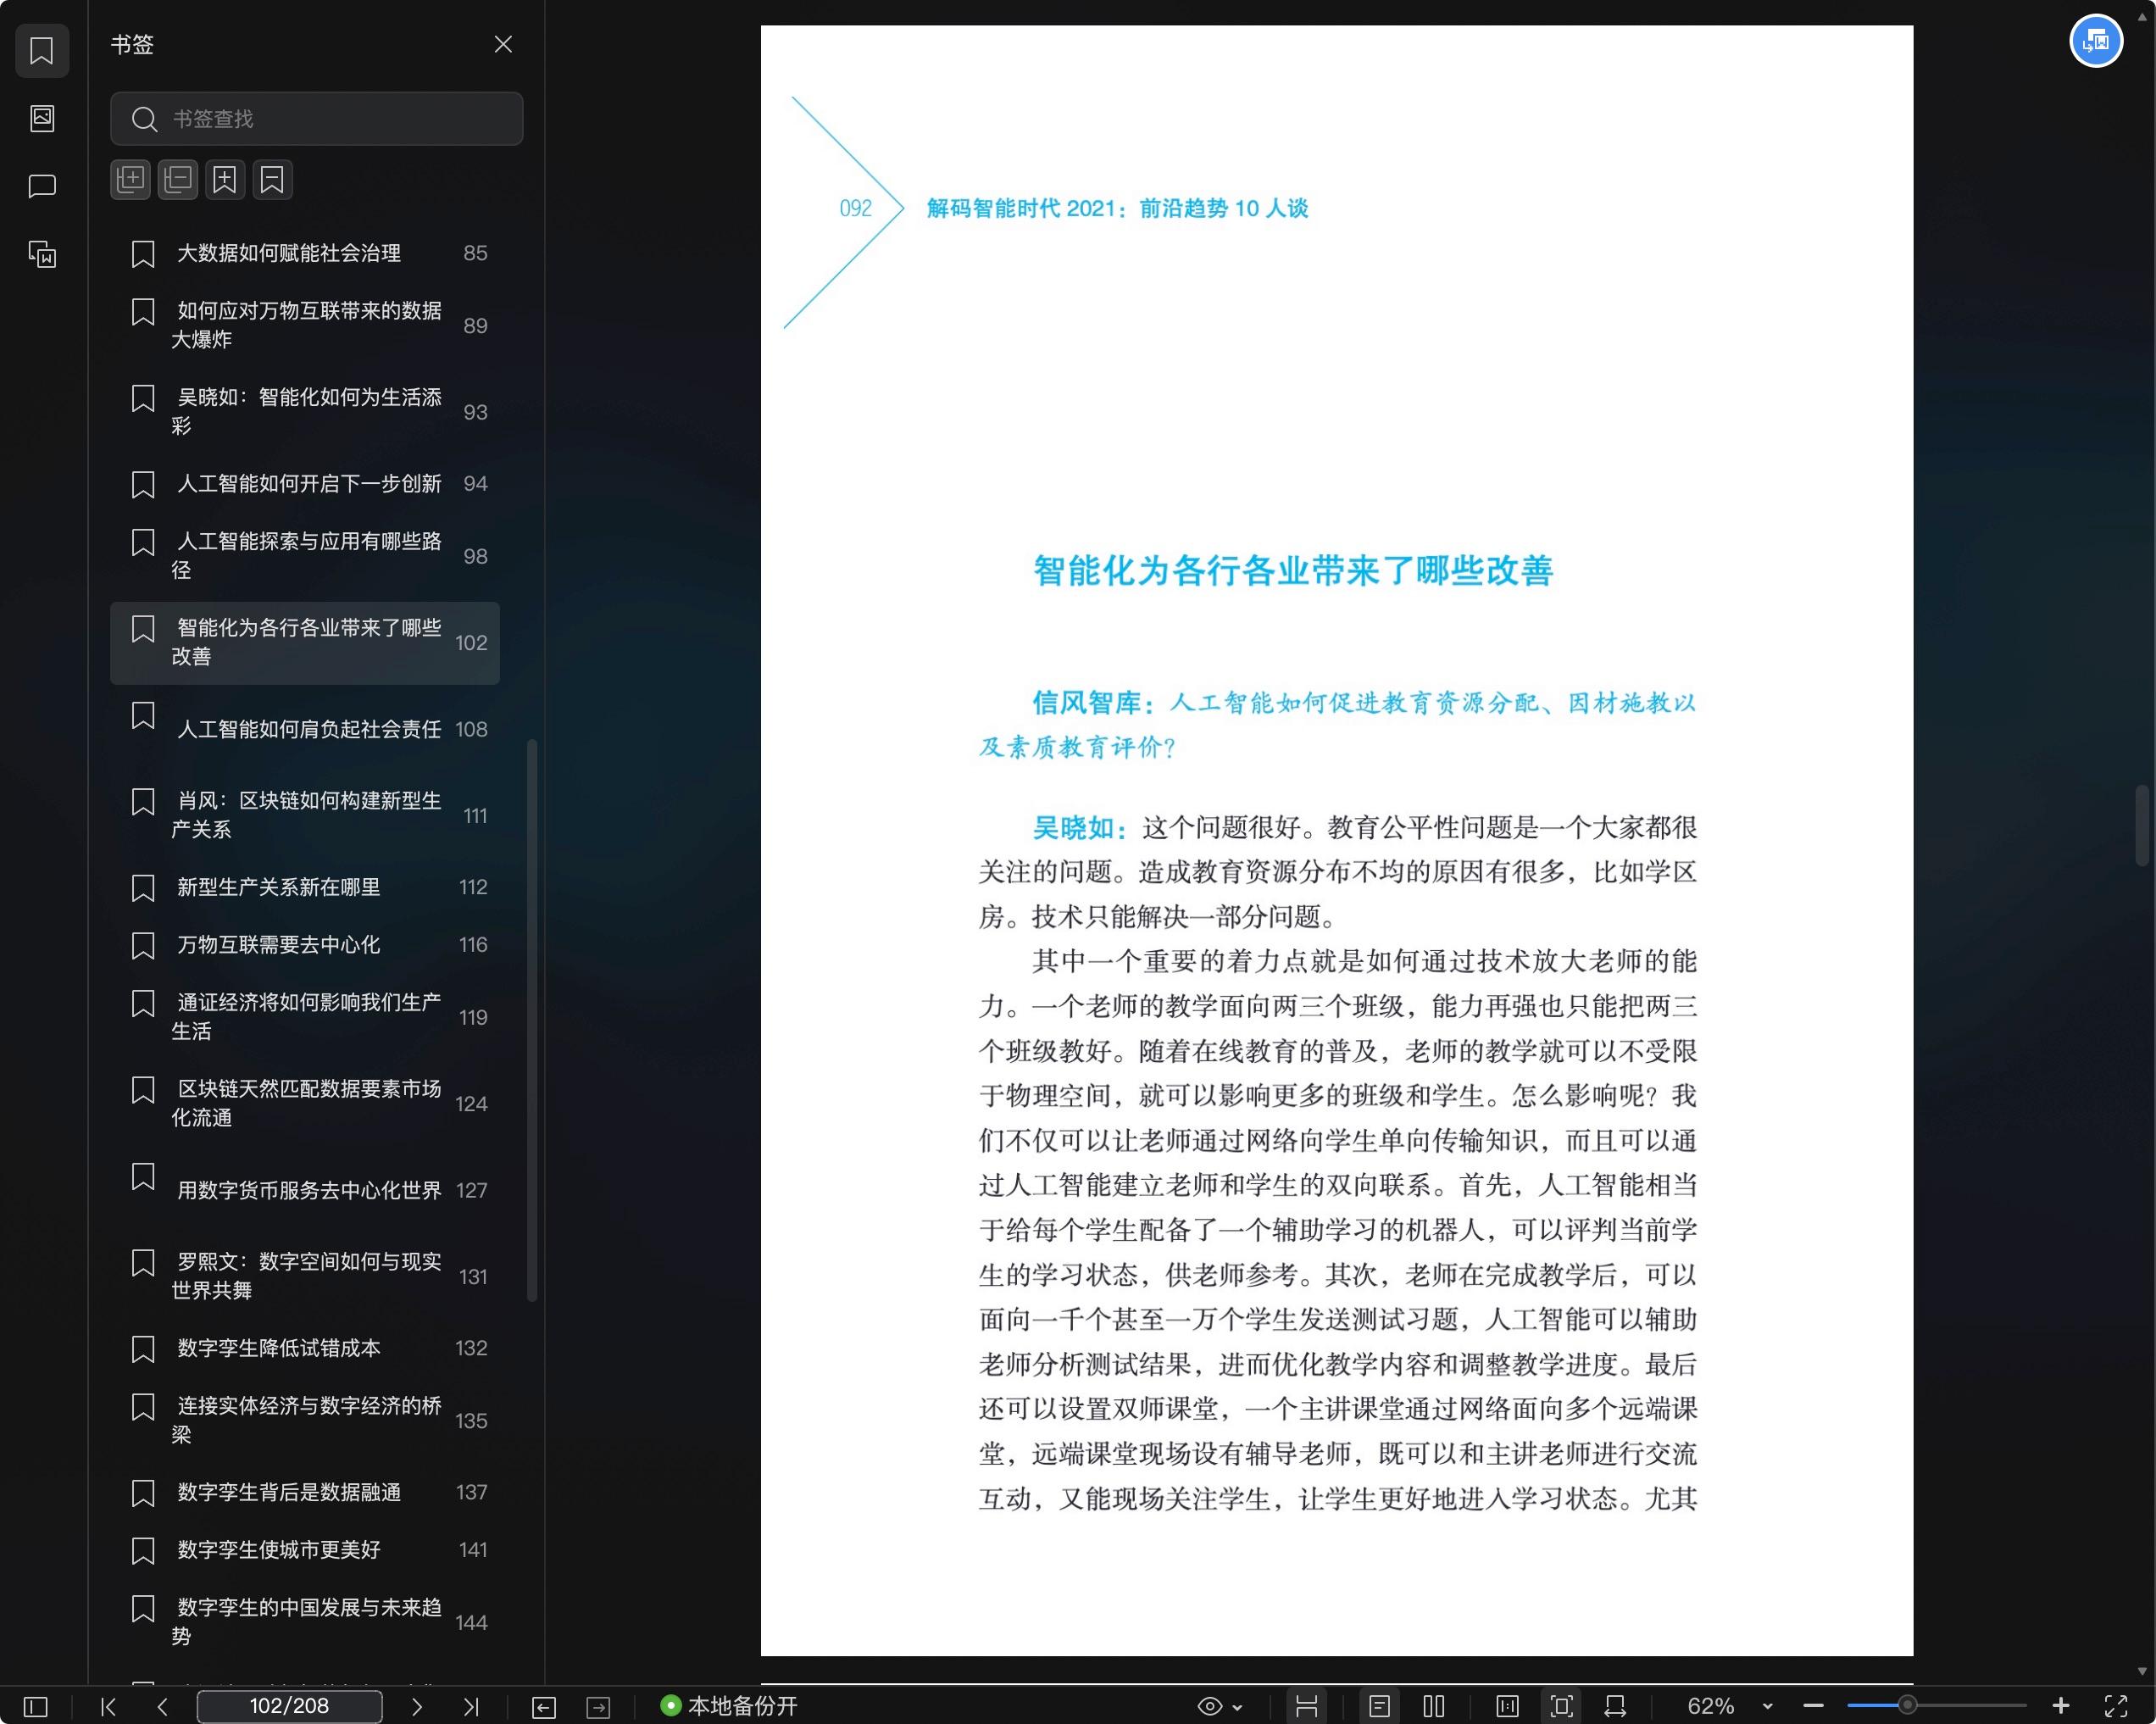2156x1724 pixels.
Task: Open bookmark 大数据如何赋能社会治理
Action: point(305,253)
